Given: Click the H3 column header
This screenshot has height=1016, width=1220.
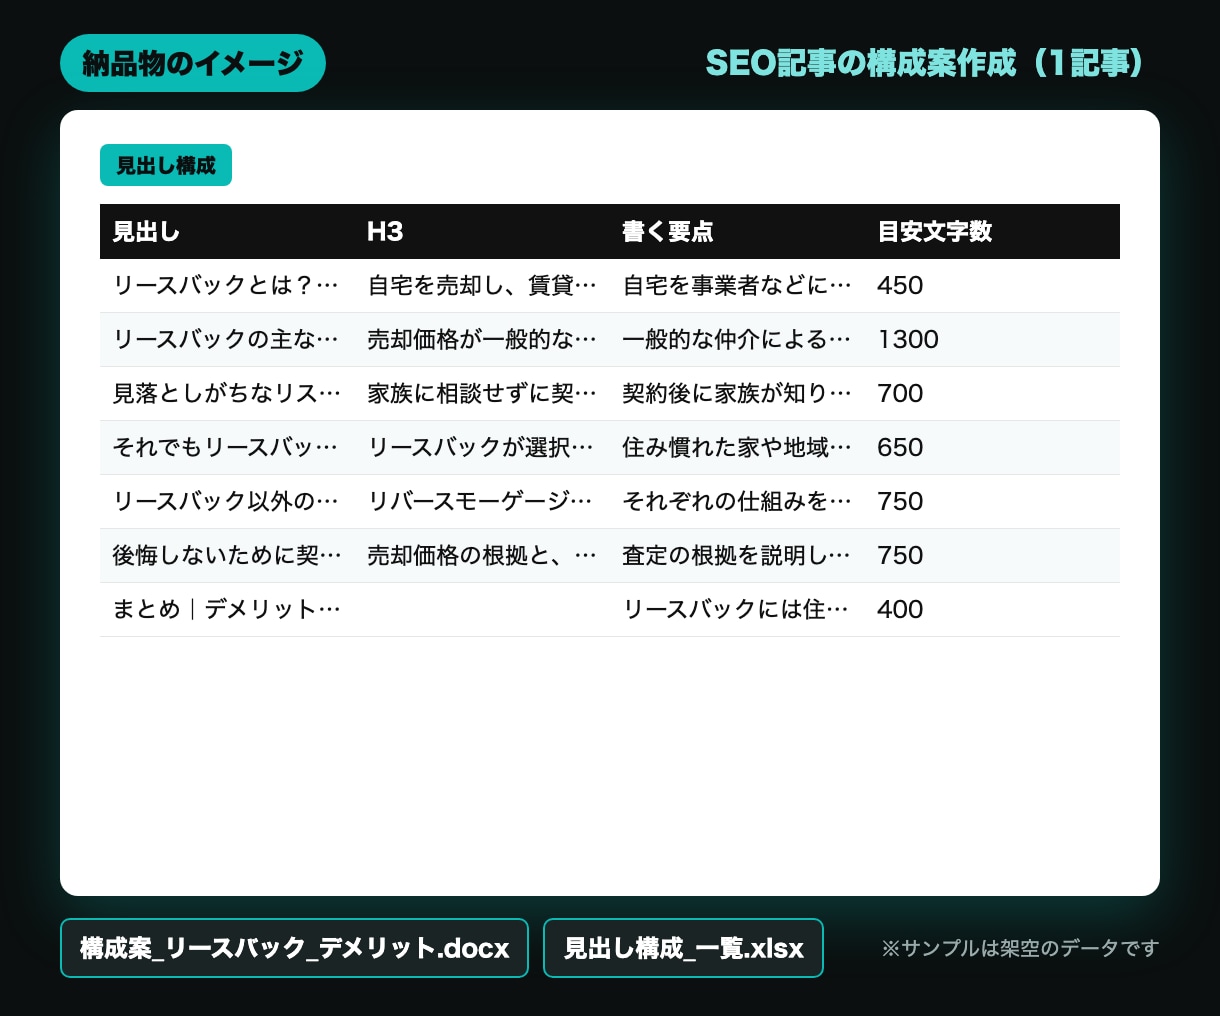Looking at the screenshot, I should (385, 232).
